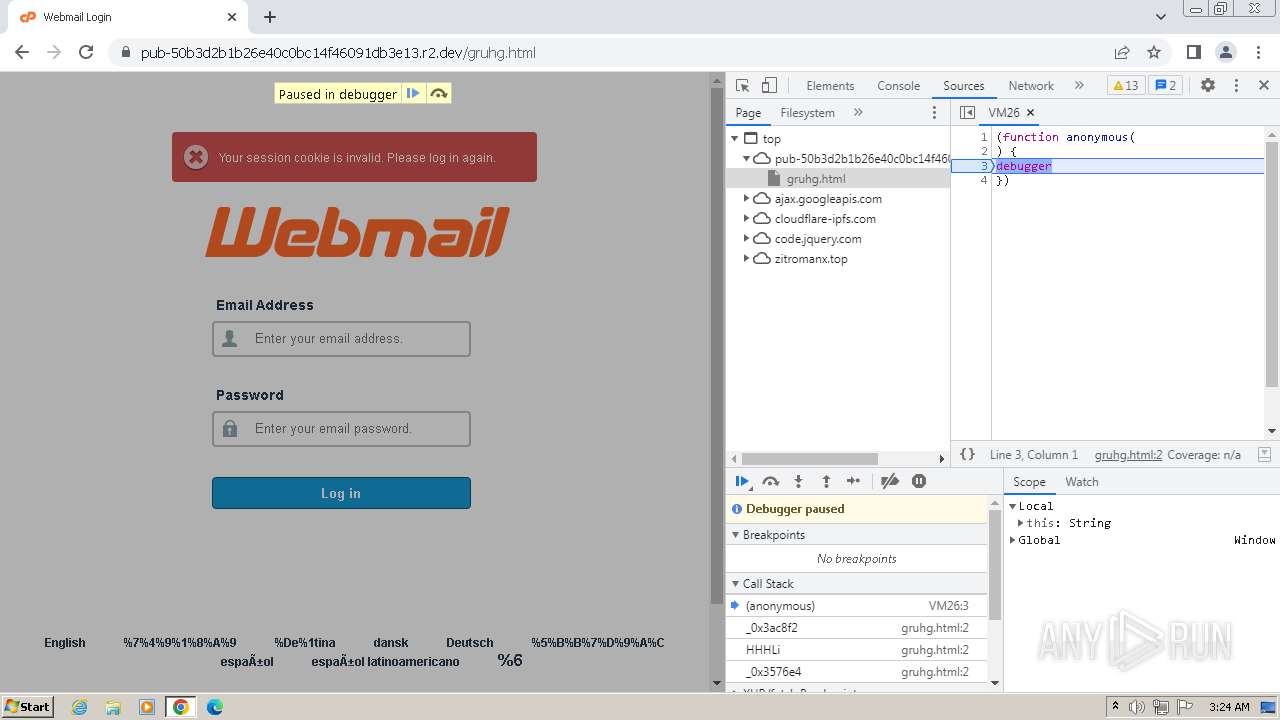Screen dimensions: 1280x720
Task: Open the DevTools settings gear
Action: (x=1208, y=86)
